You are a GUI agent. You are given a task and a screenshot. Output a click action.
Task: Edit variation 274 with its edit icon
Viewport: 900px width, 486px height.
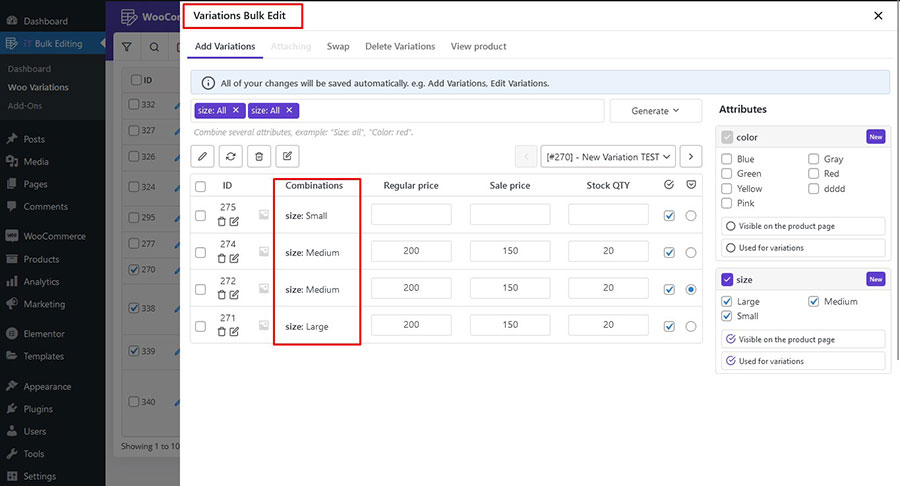point(234,258)
